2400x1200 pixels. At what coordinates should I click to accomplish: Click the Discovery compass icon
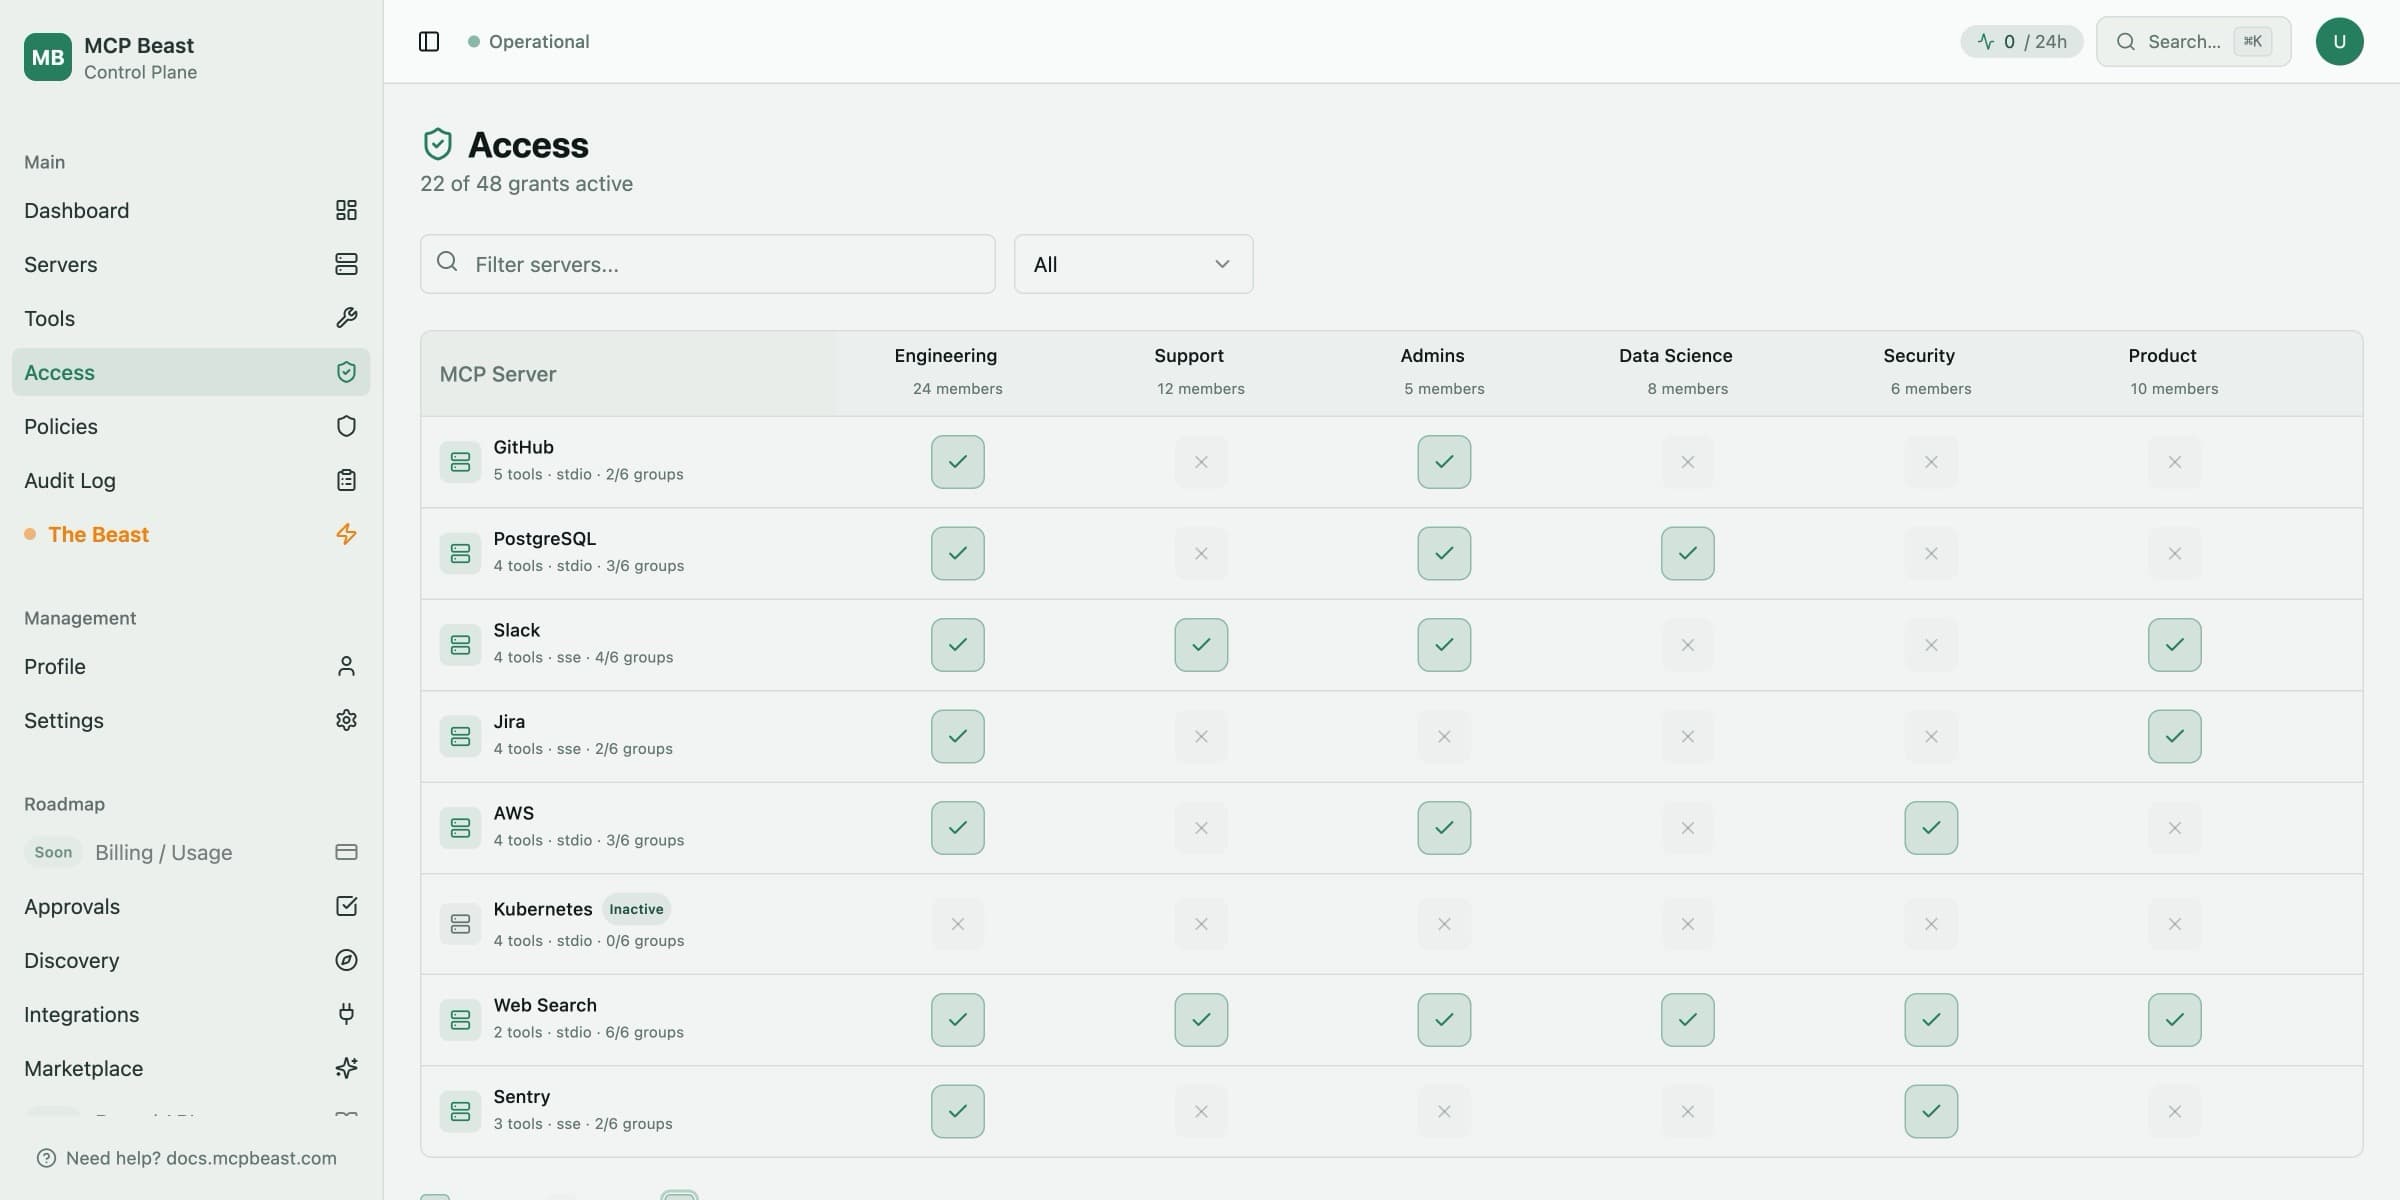coord(346,960)
